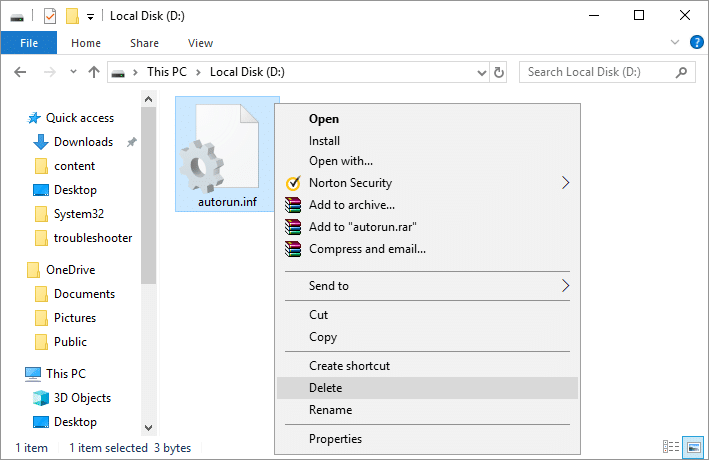The height and width of the screenshot is (460, 709).
Task: Open the address bar history dropdown
Action: 481,72
